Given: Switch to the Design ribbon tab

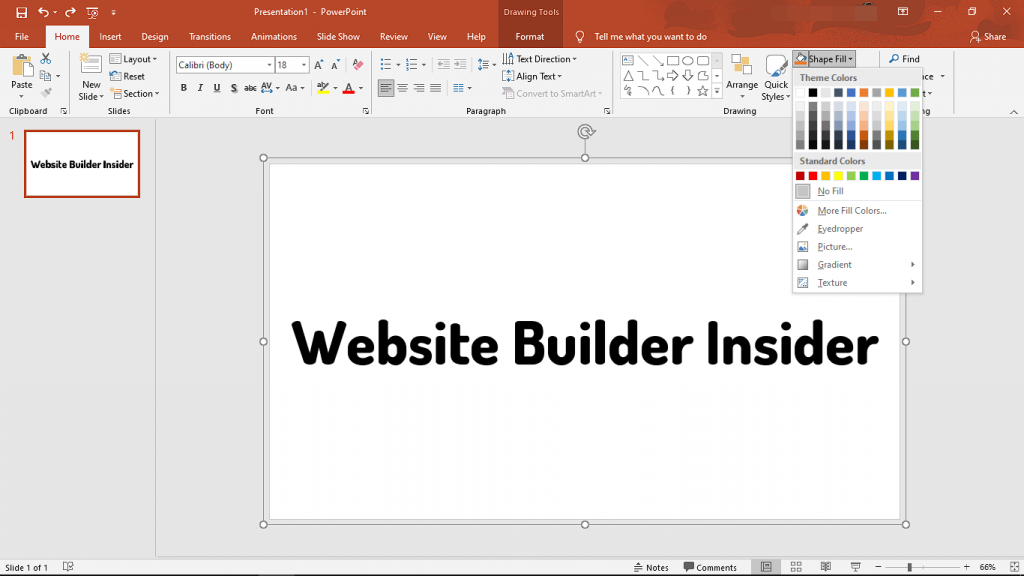Looking at the screenshot, I should tap(154, 36).
